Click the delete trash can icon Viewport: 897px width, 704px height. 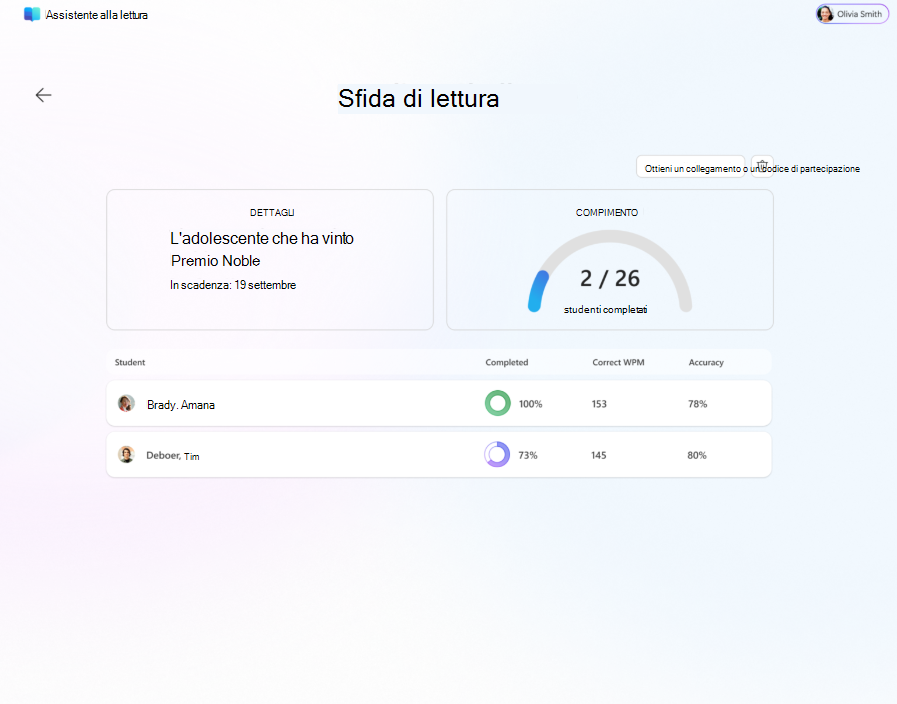[x=762, y=166]
